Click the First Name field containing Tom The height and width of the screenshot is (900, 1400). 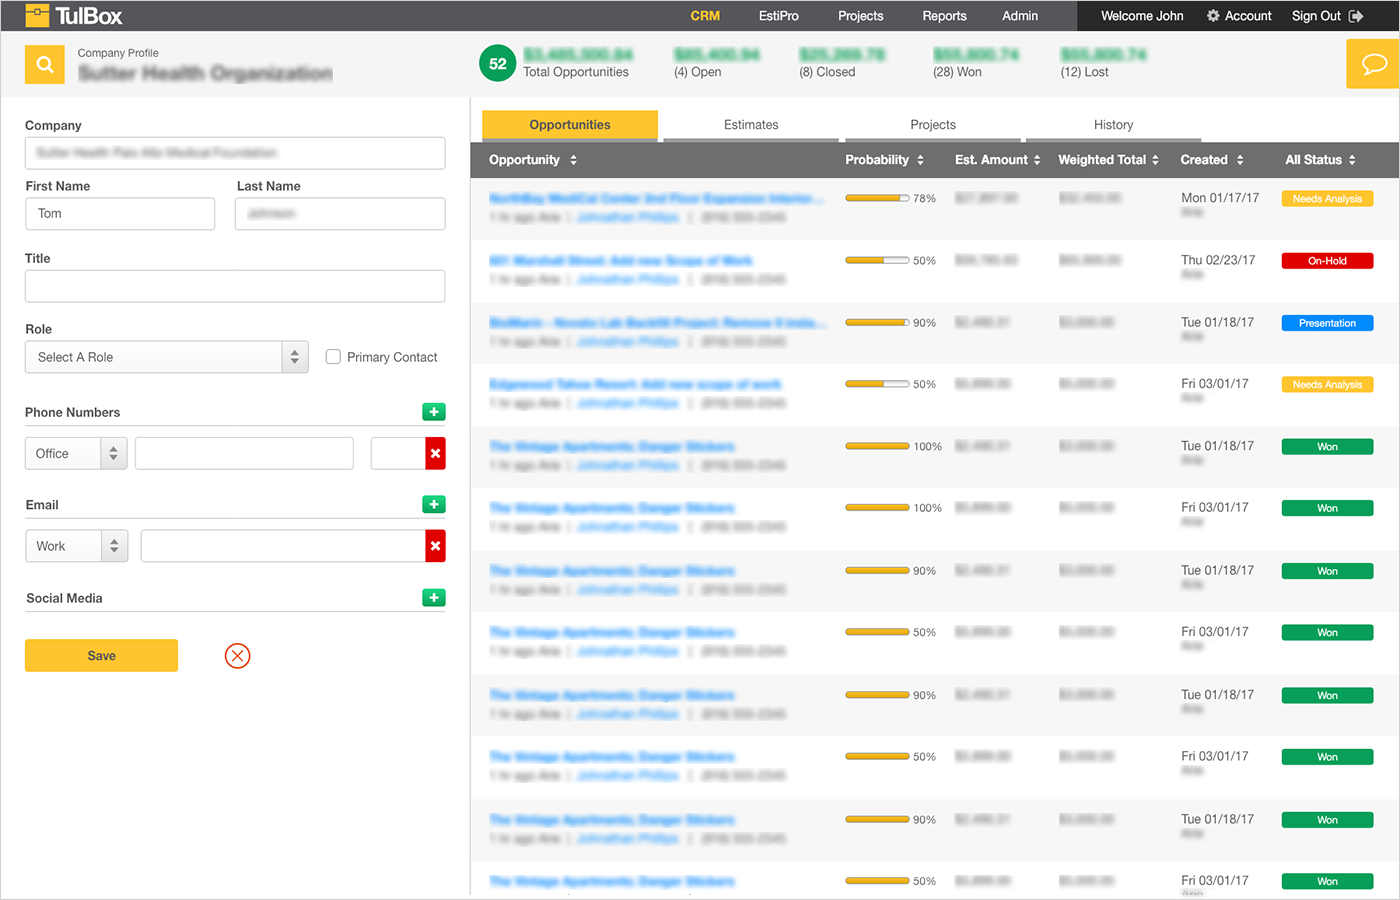[120, 214]
